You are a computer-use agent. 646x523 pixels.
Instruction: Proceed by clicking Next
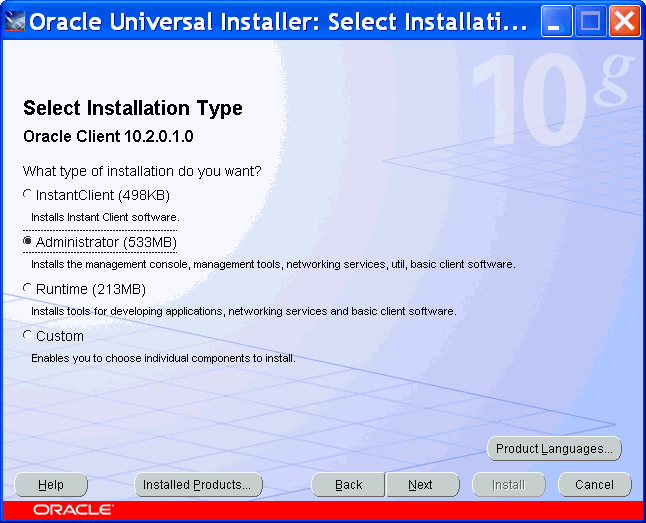point(421,485)
